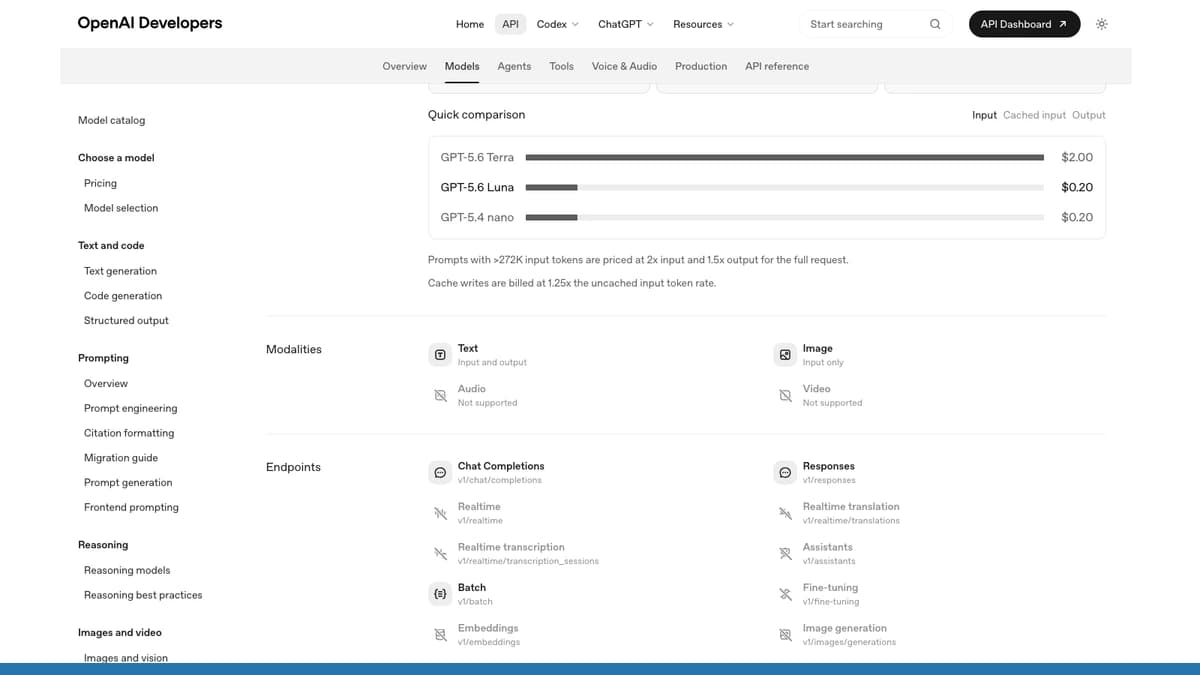Switch to the Agents tab

click(x=514, y=66)
